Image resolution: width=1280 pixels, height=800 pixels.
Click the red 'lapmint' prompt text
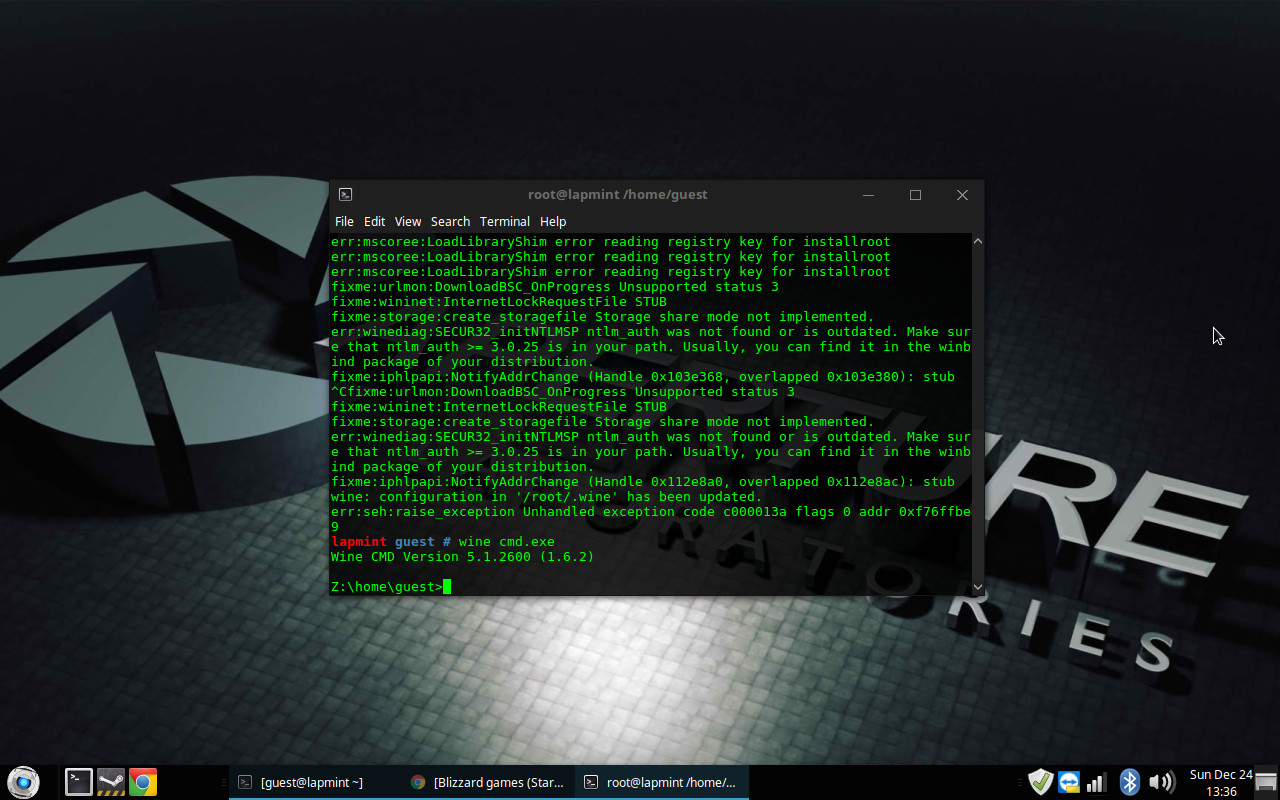coord(358,542)
